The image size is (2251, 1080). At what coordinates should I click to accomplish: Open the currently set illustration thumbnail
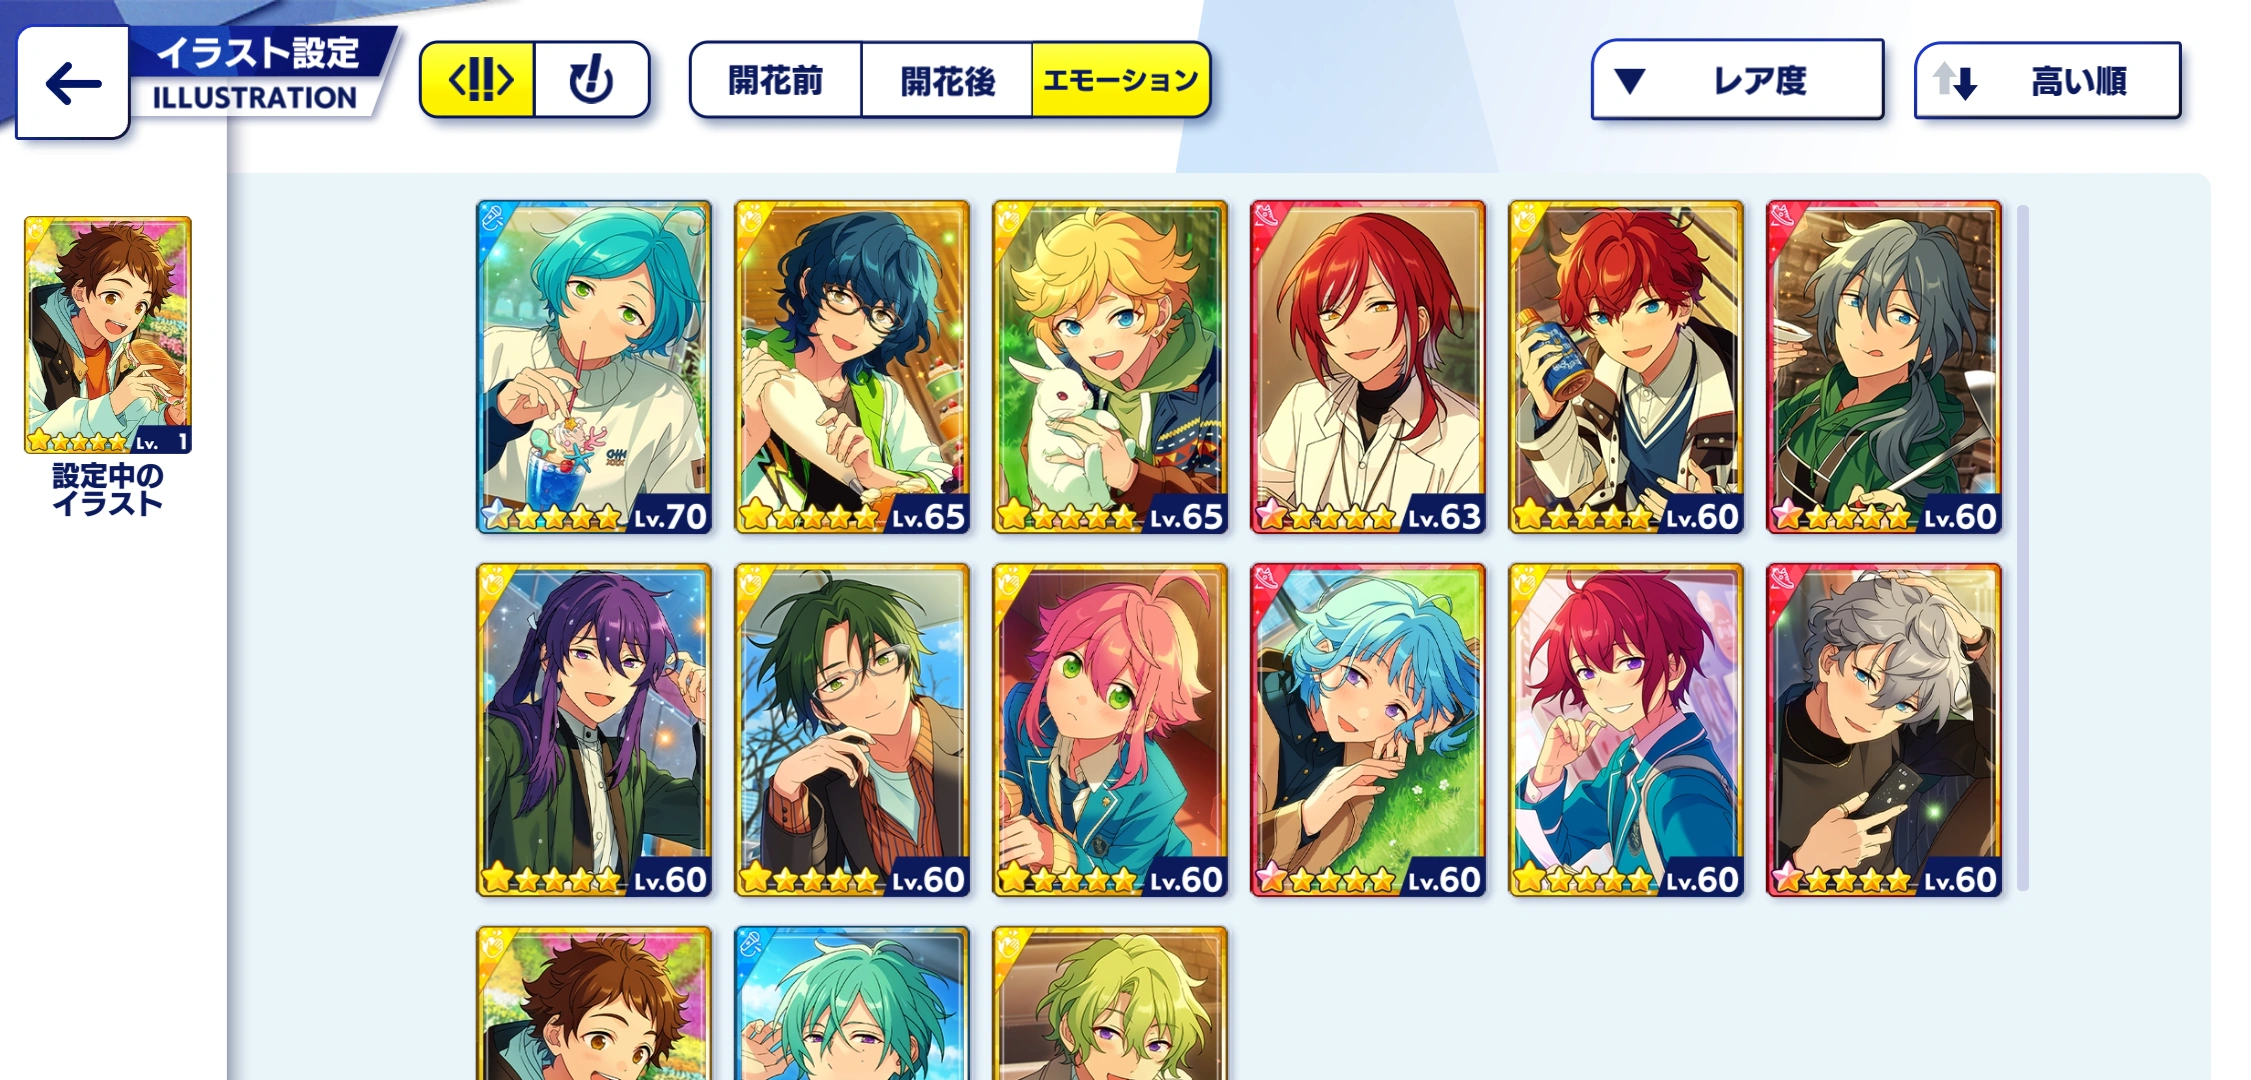click(x=108, y=335)
